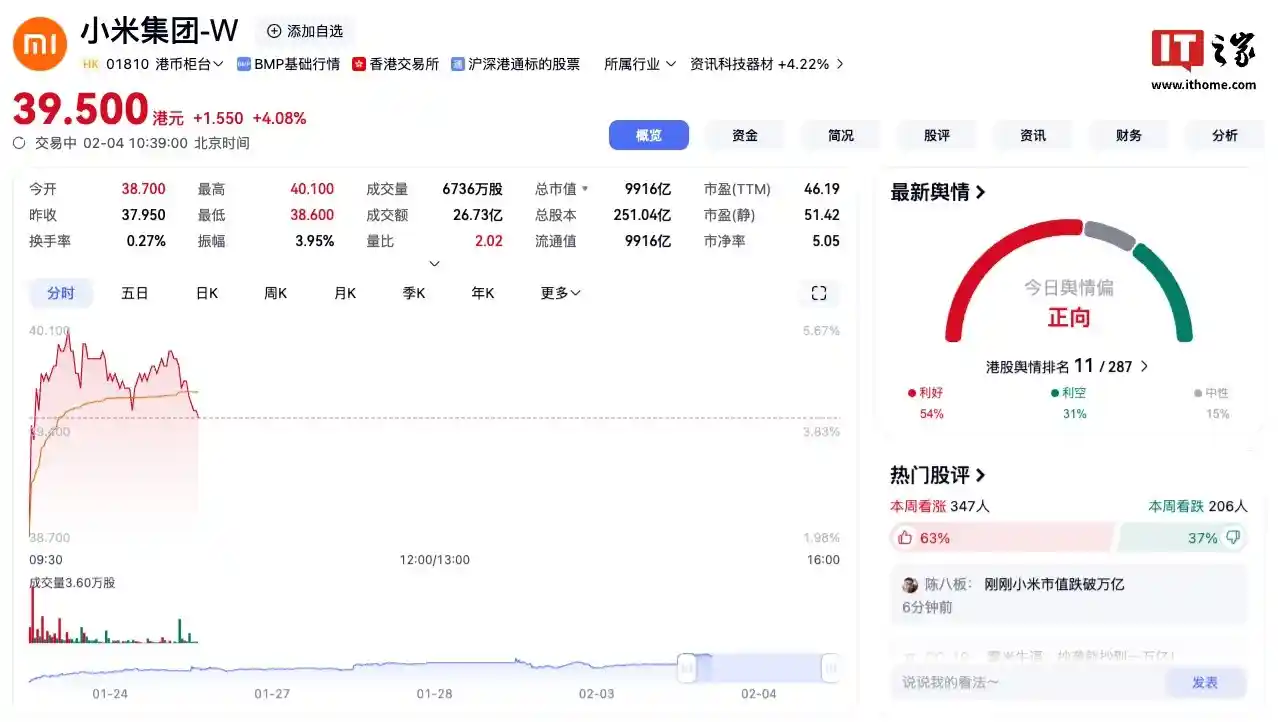Image resolution: width=1278 pixels, height=722 pixels.
Task: Select the 日K chart period
Action: (207, 293)
